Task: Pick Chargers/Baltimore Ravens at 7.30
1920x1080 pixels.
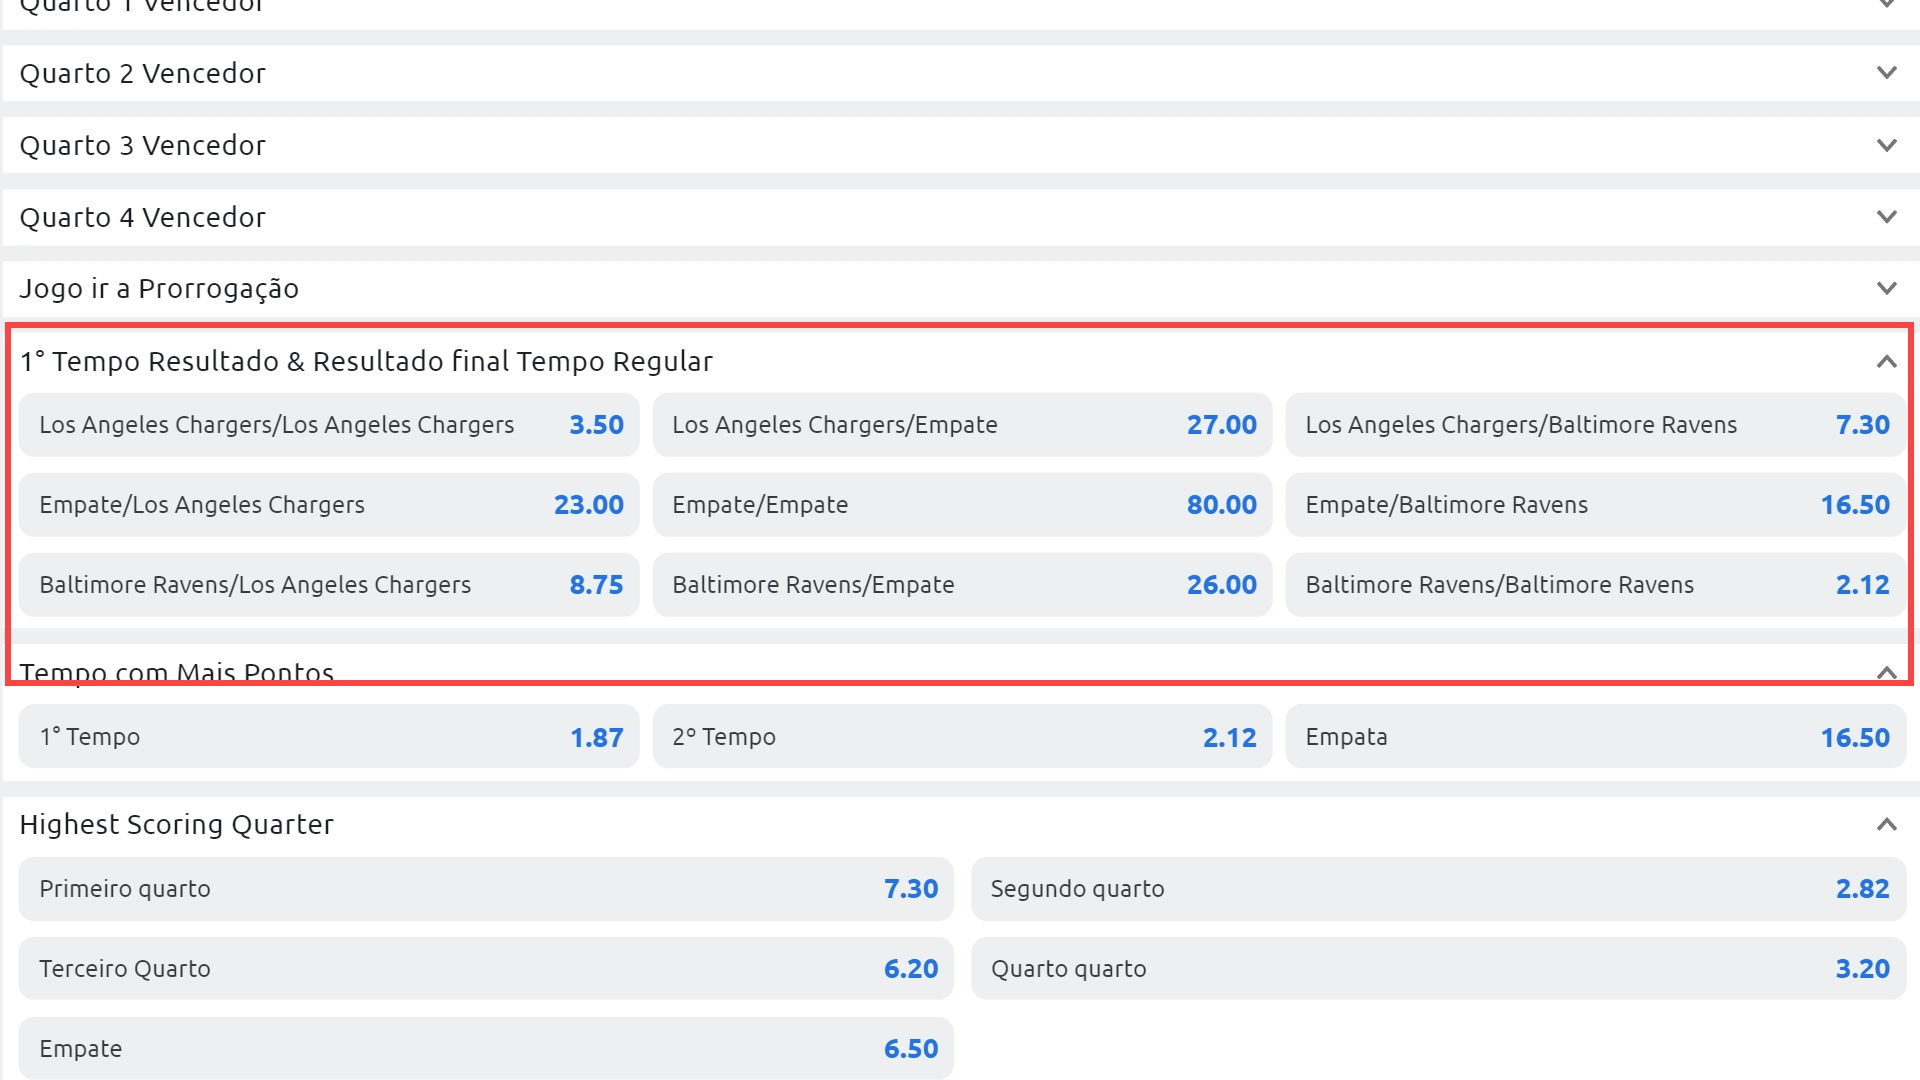Action: [1595, 425]
